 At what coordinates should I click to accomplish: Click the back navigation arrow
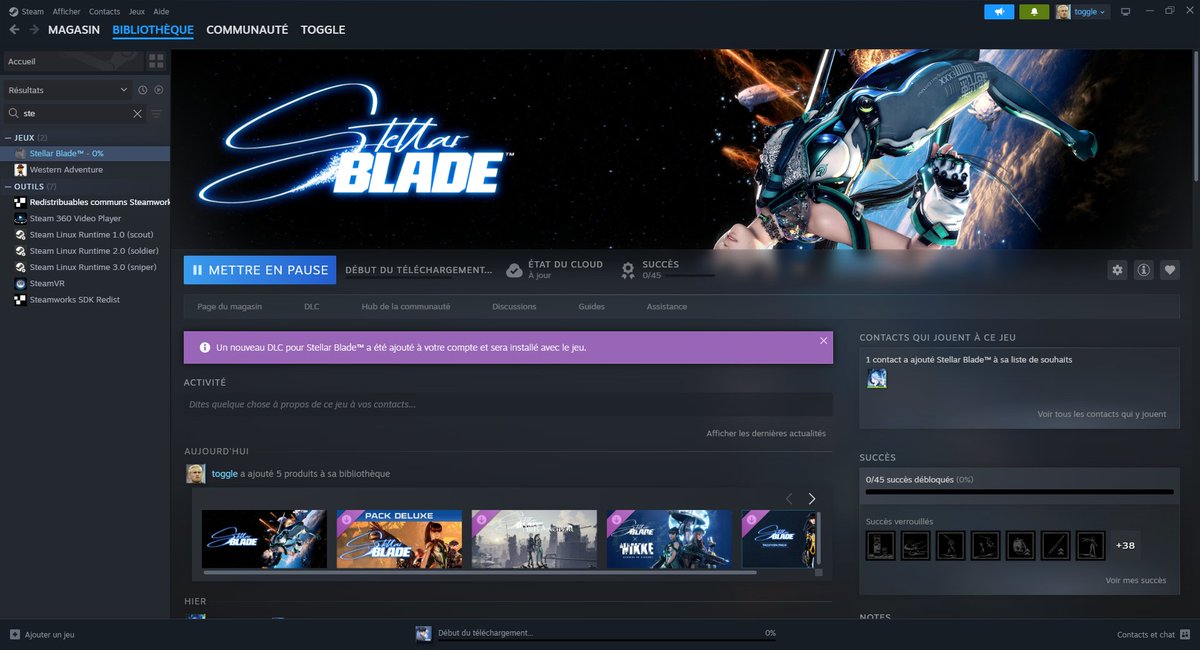(x=14, y=30)
